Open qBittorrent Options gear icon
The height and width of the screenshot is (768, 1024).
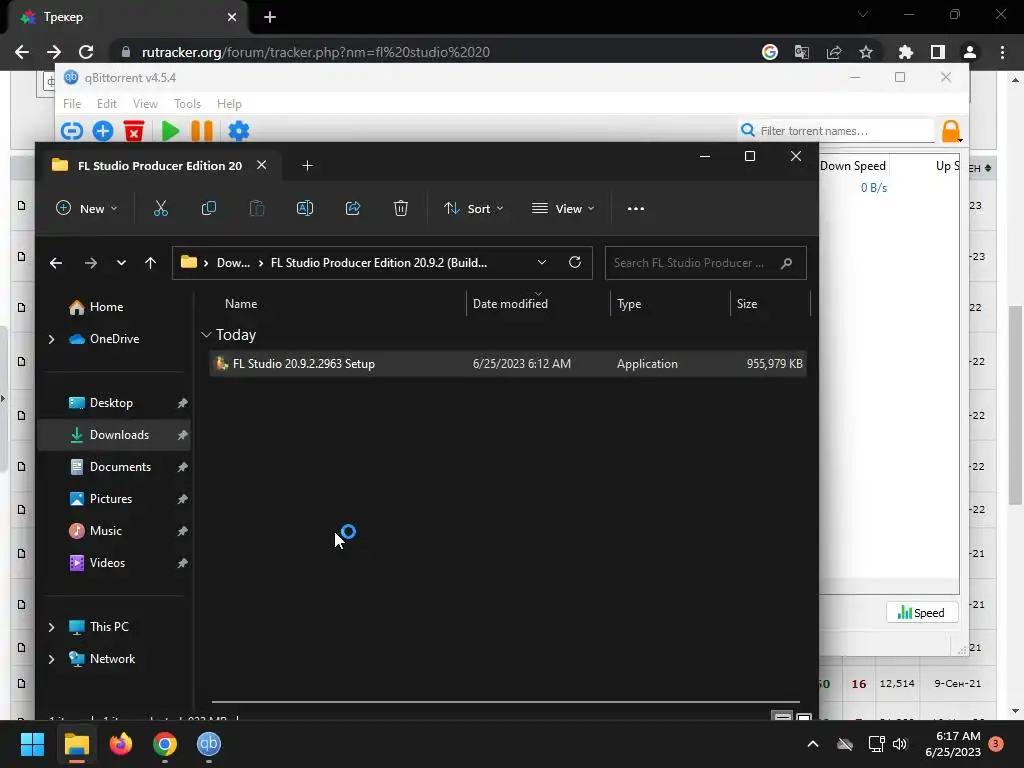[x=238, y=131]
